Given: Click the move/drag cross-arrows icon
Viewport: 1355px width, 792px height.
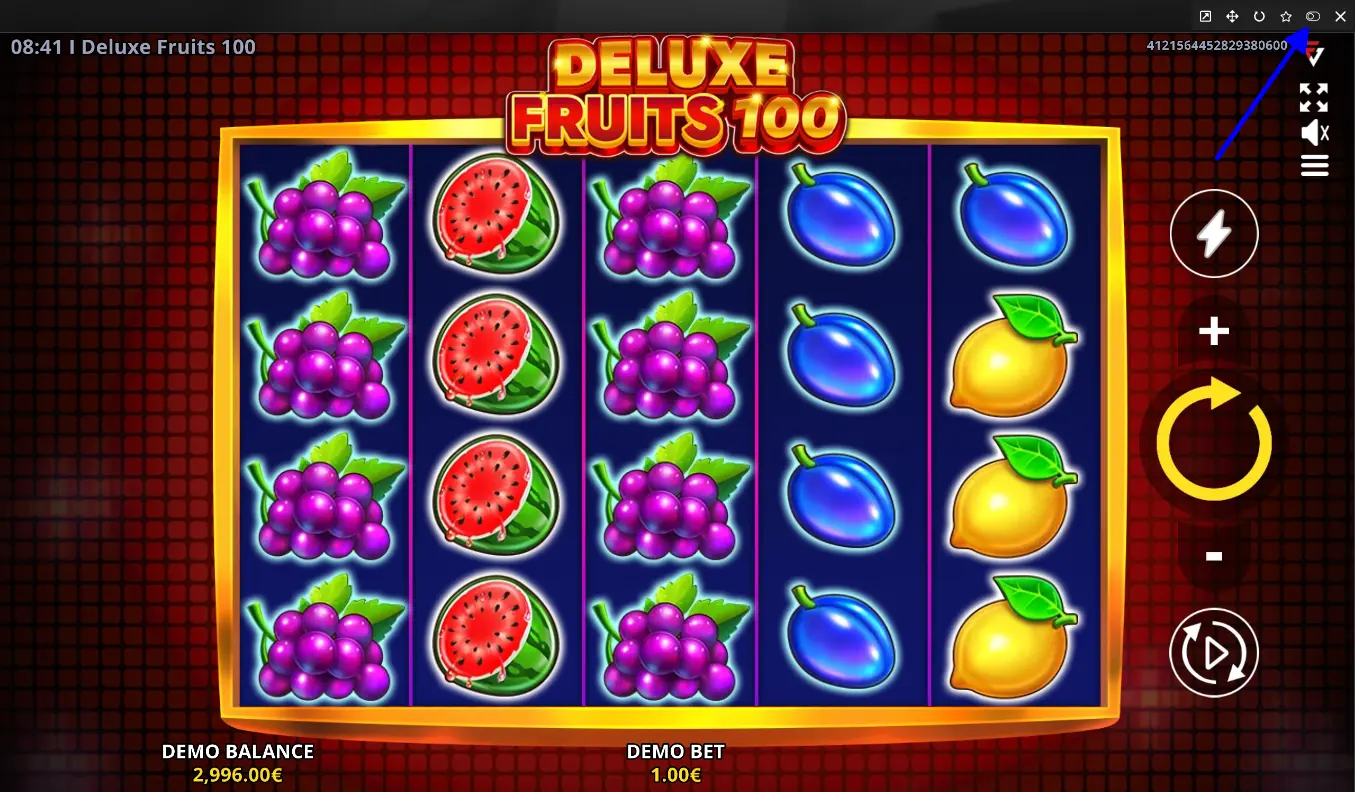Looking at the screenshot, I should click(1232, 16).
